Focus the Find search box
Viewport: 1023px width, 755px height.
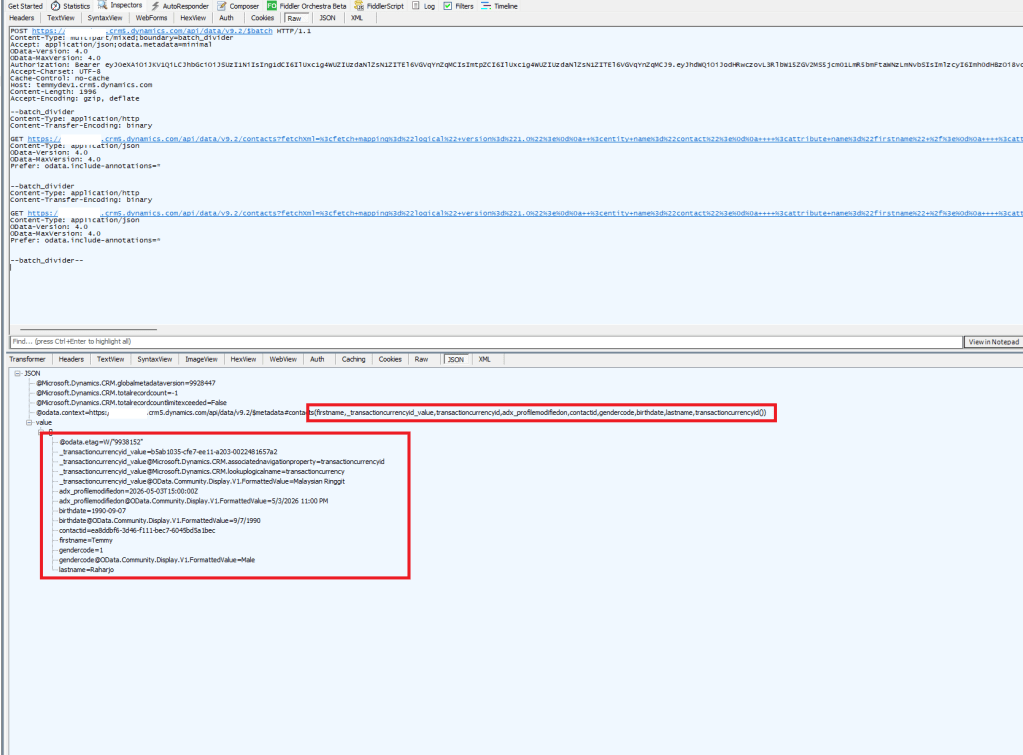pyautogui.click(x=486, y=341)
